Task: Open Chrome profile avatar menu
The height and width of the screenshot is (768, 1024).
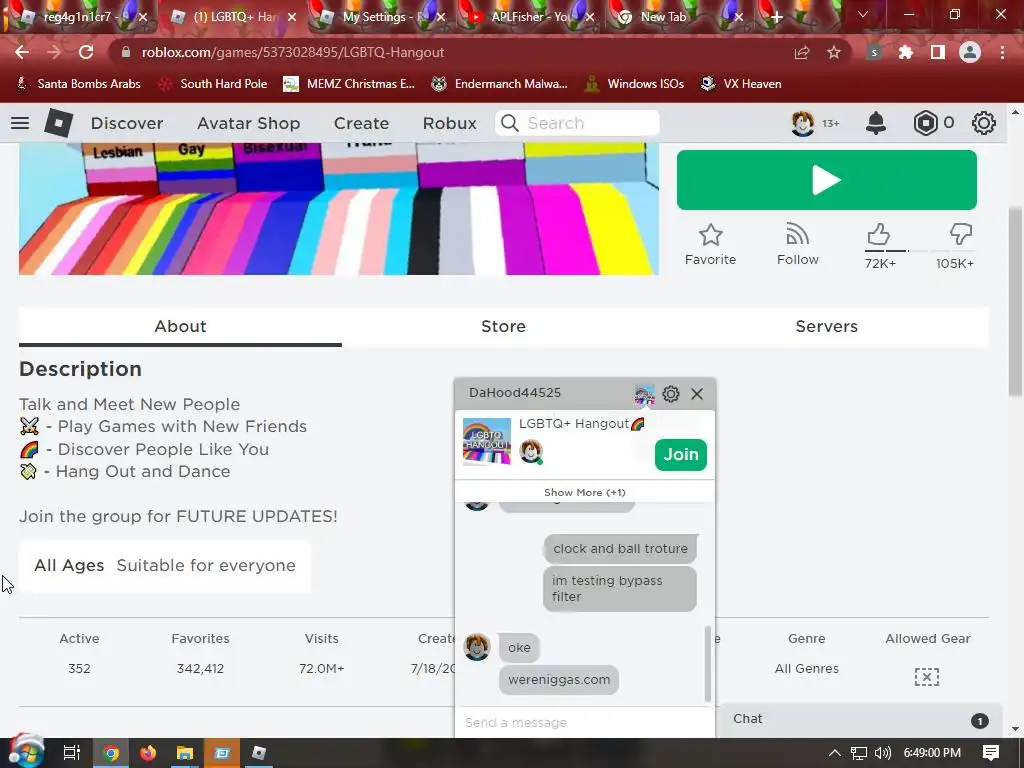Action: [x=970, y=52]
